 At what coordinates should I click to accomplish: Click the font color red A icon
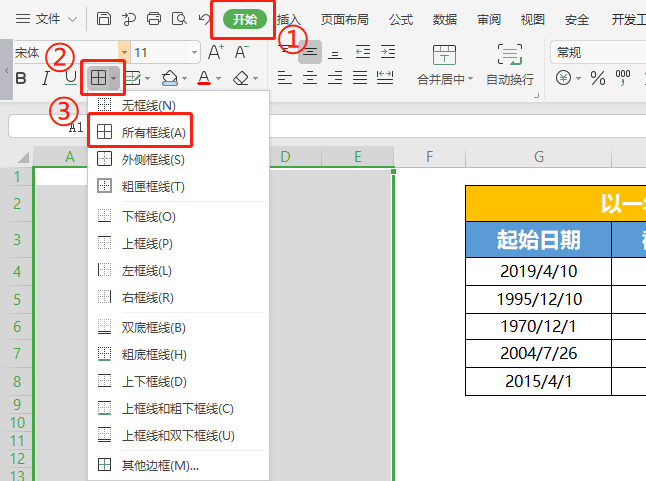204,77
